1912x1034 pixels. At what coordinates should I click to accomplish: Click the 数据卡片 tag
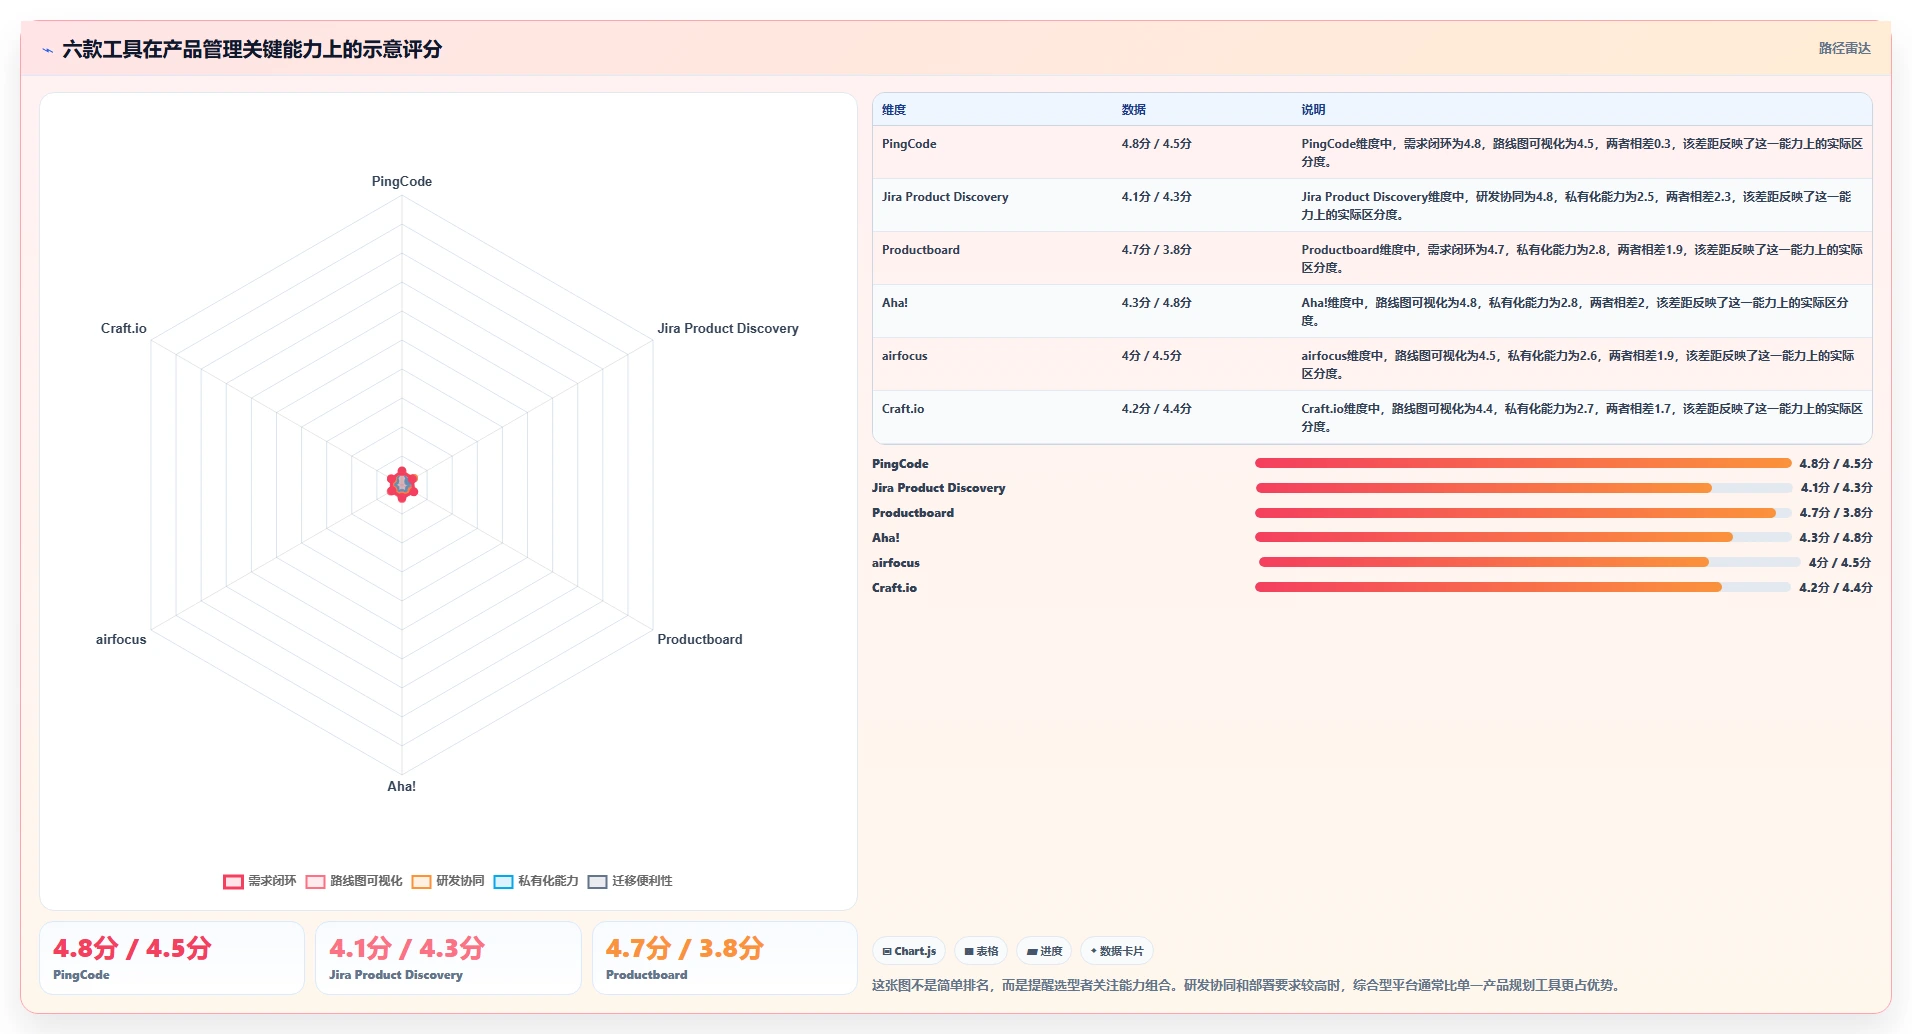(x=1117, y=951)
